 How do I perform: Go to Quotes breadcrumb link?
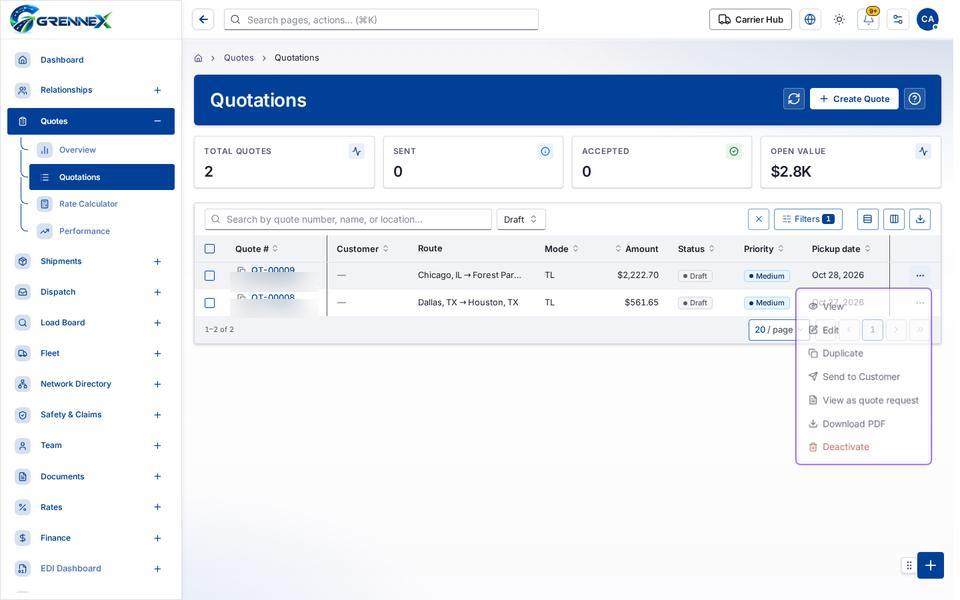tap(239, 58)
